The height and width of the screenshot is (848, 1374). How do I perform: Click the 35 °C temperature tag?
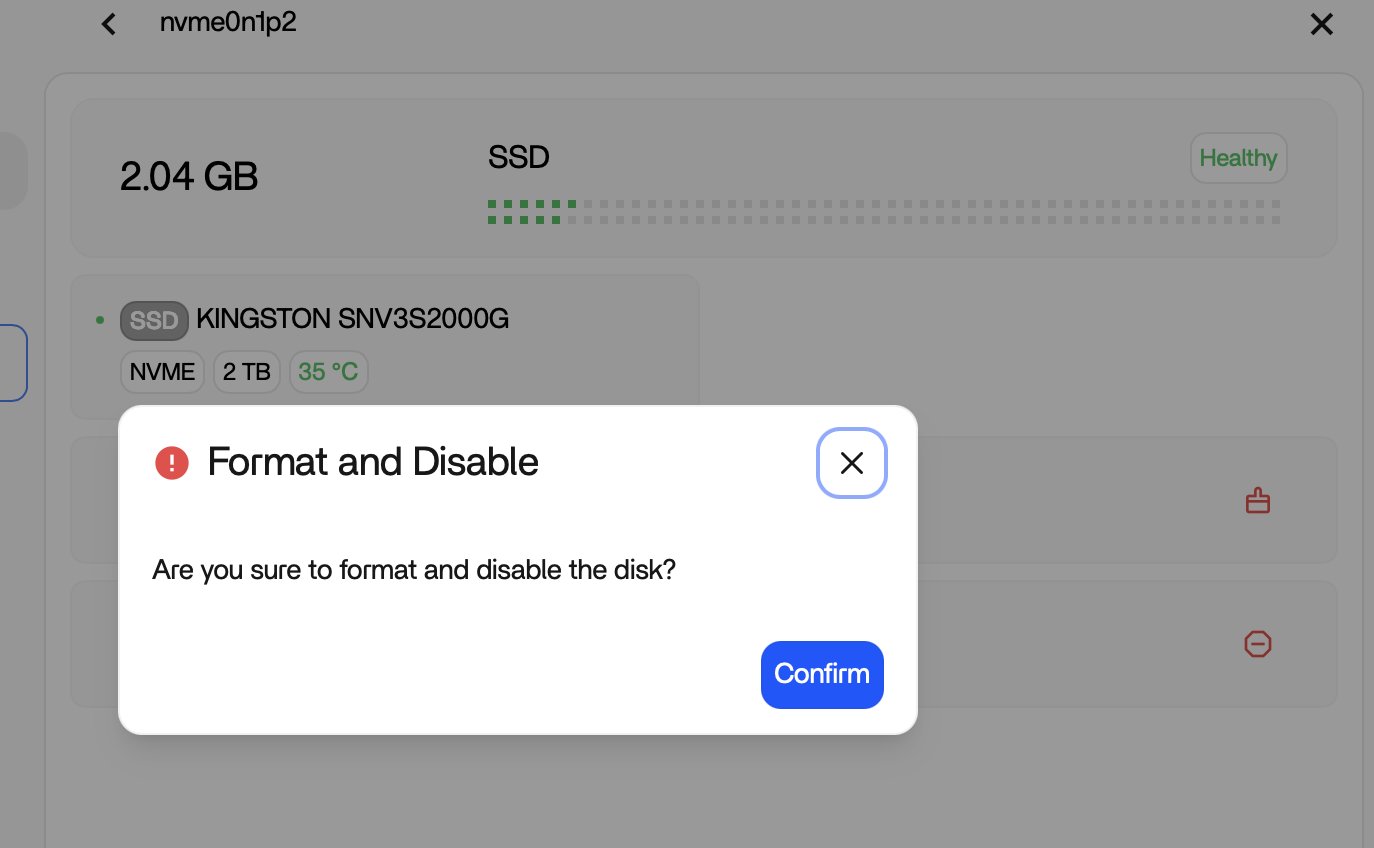[328, 372]
